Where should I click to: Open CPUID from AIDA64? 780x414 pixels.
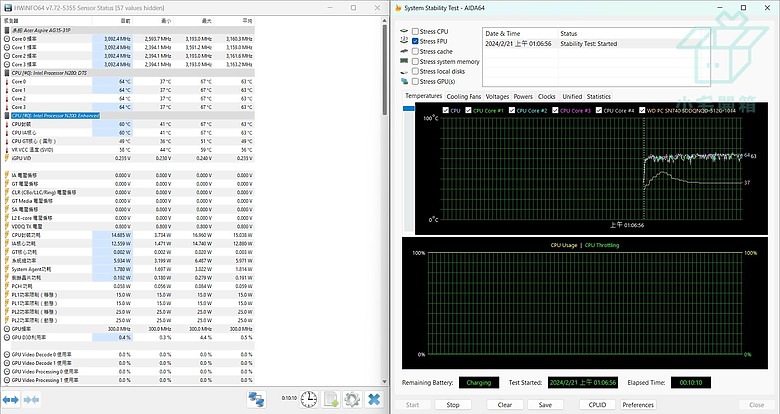[x=597, y=405]
